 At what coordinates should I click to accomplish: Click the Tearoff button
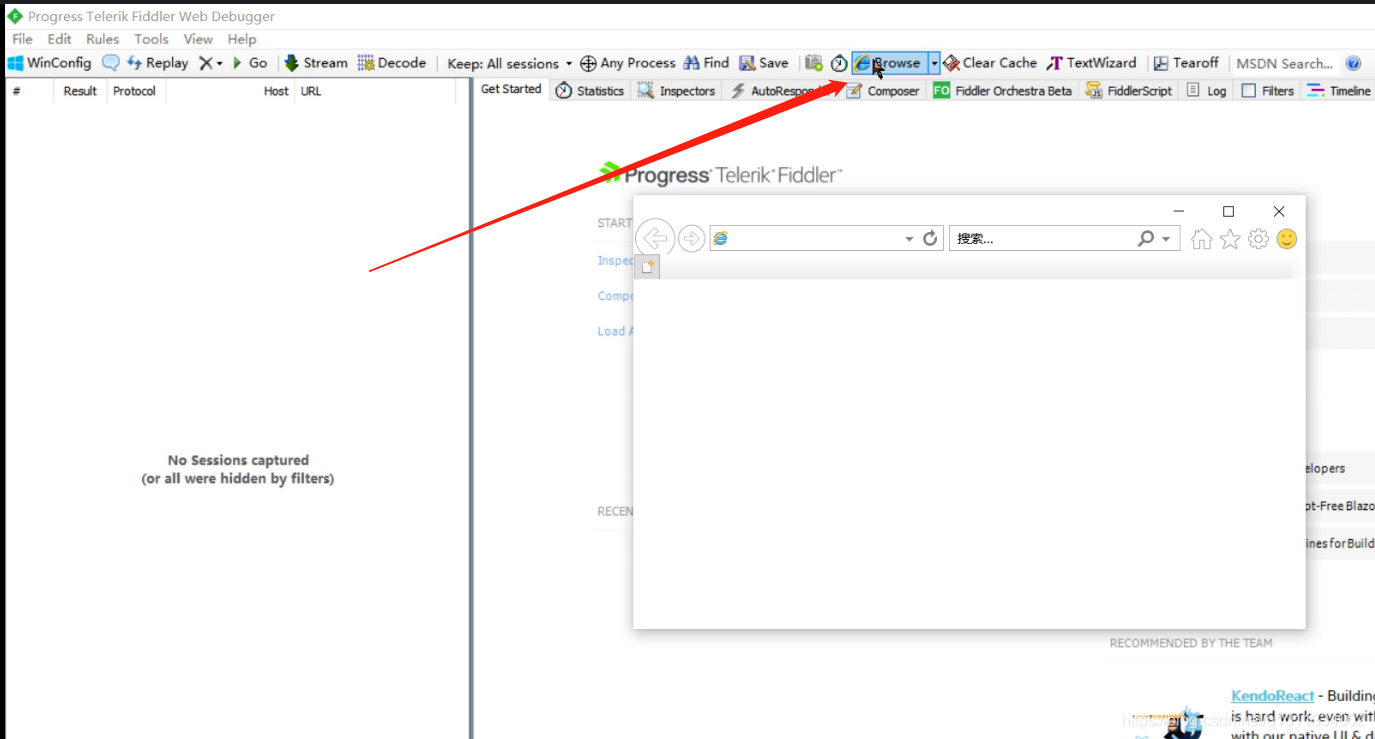(1186, 63)
